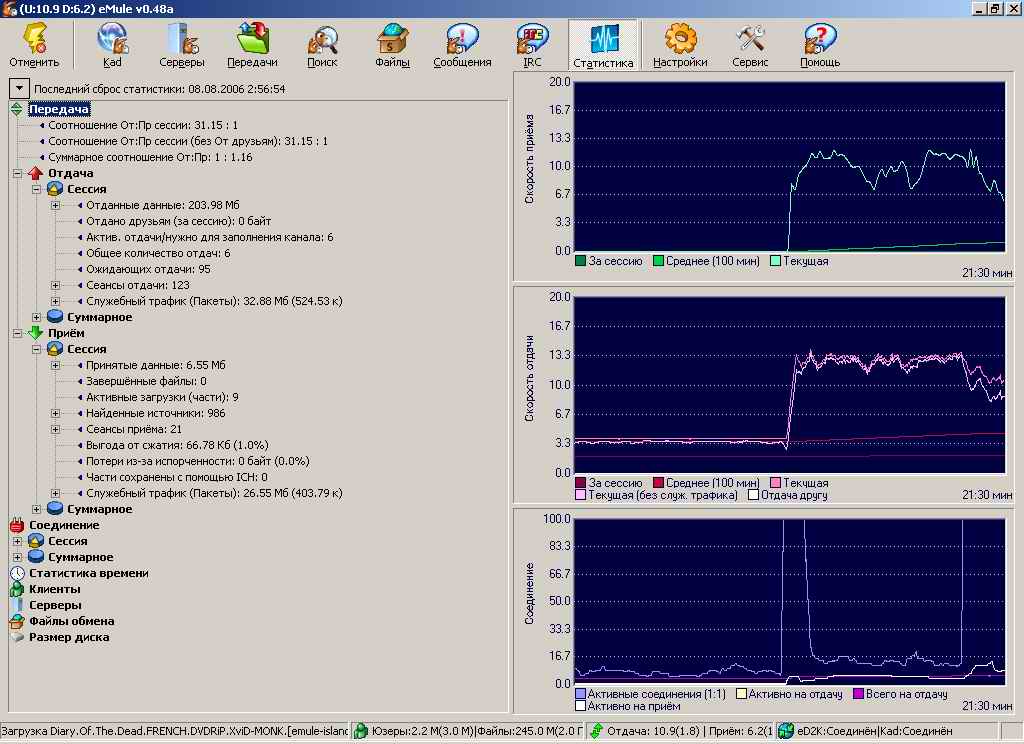Click the Отменить (Disconnect) toolbar button
Viewport: 1024px width, 744px height.
tap(34, 46)
